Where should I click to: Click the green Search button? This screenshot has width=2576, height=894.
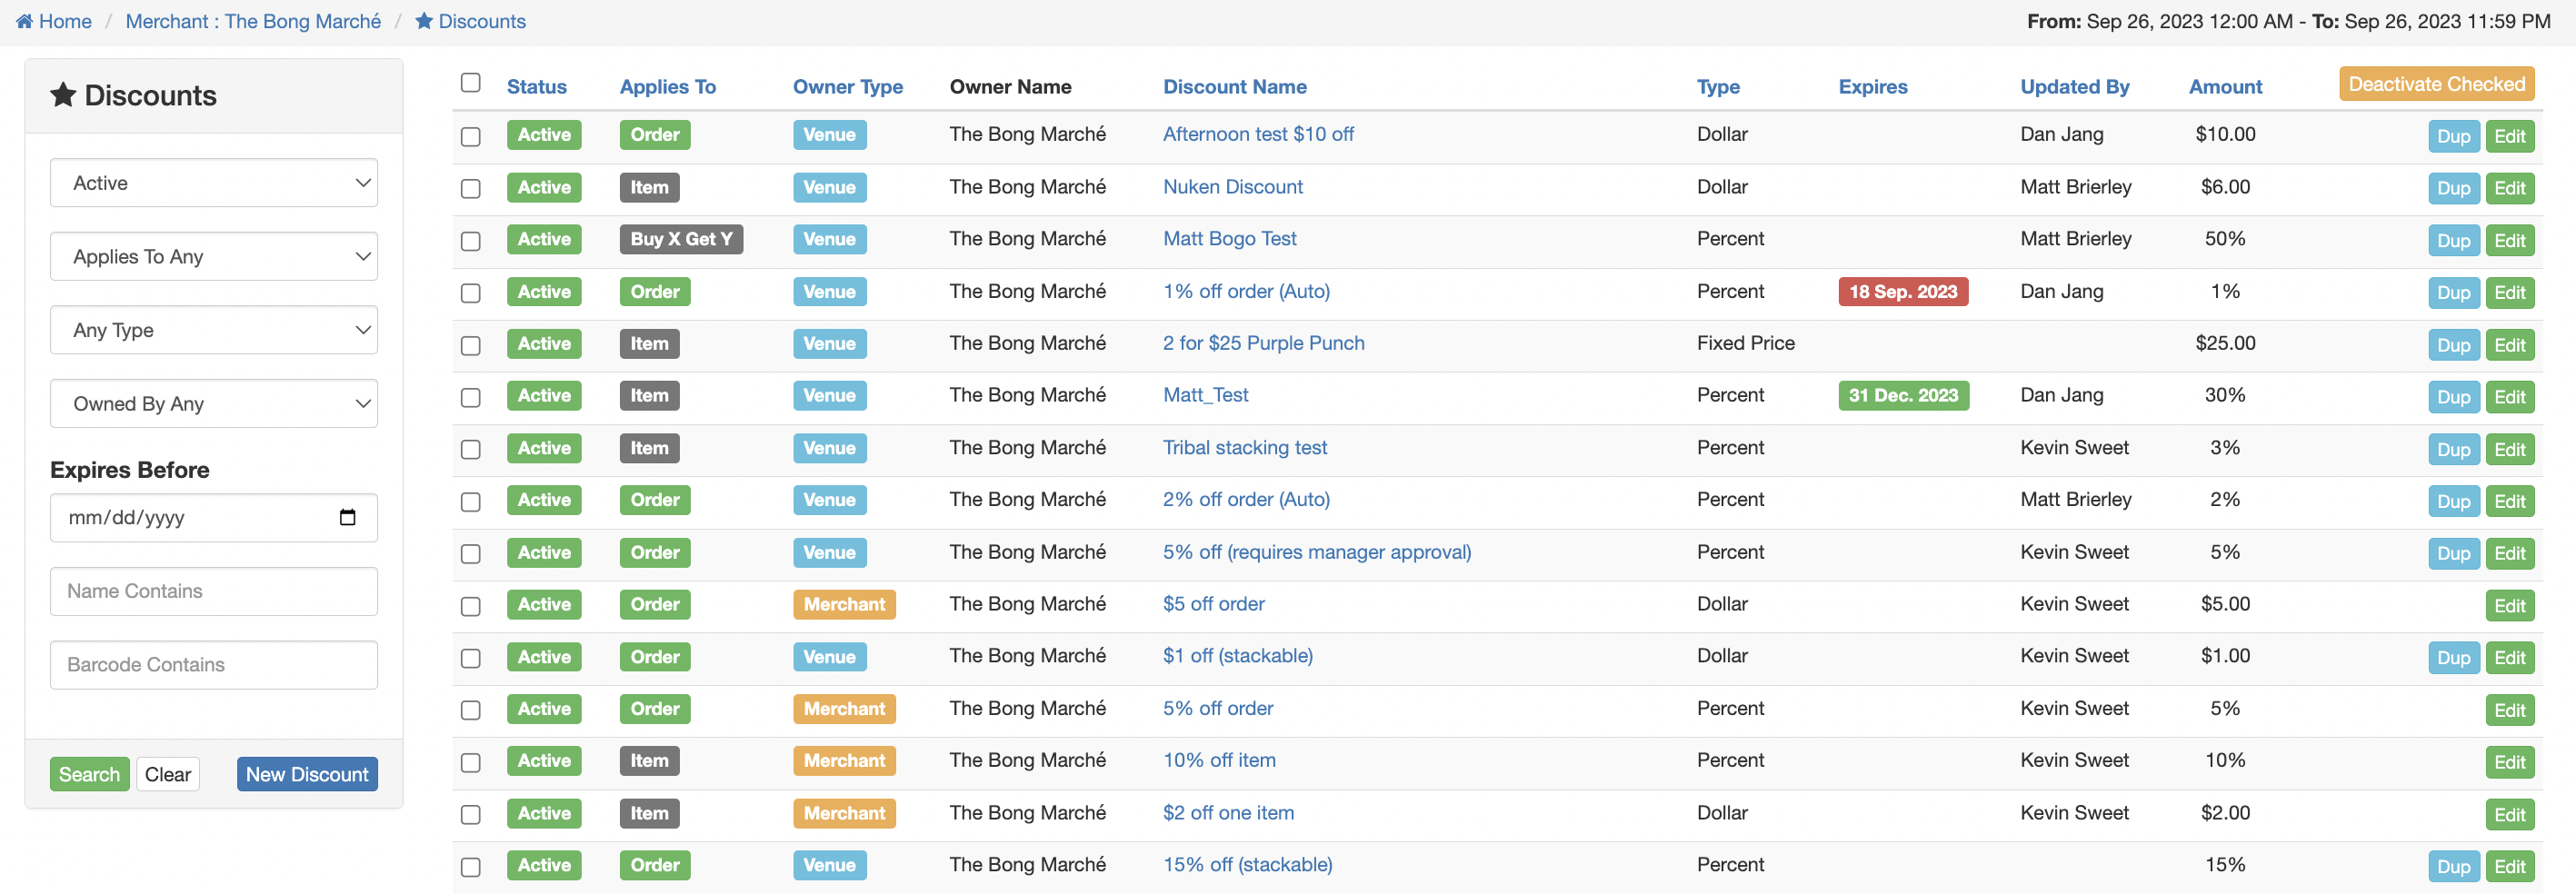(x=89, y=774)
